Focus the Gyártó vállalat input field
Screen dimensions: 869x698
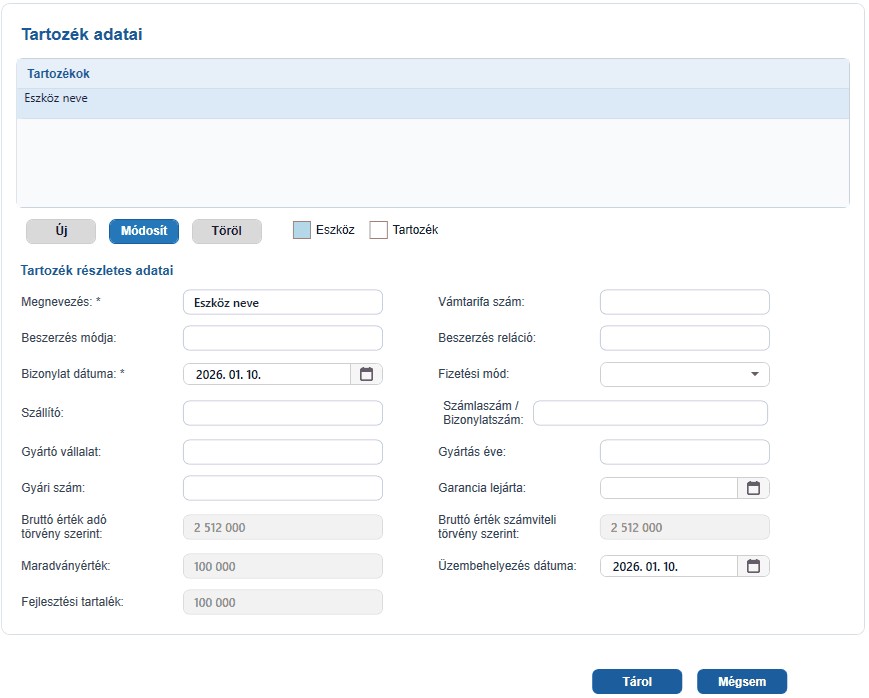(x=283, y=452)
